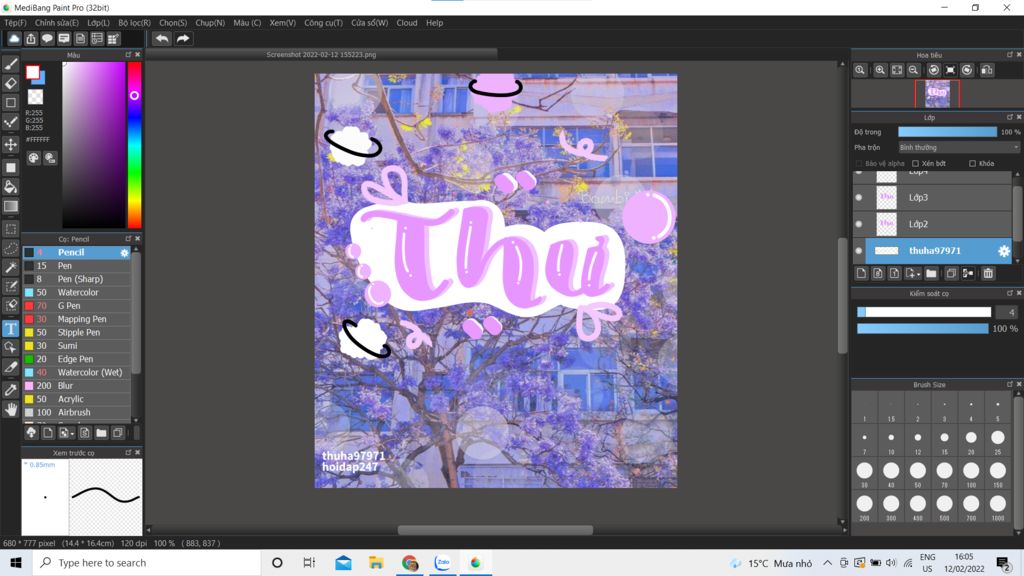Create a new layer folder in Layers panel
The height and width of the screenshot is (576, 1024).
click(931, 274)
